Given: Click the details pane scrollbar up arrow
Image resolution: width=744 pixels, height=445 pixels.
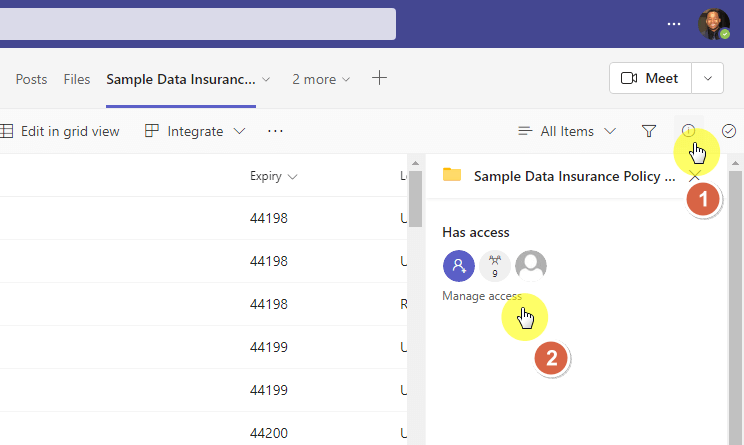Looking at the screenshot, I should (x=735, y=163).
